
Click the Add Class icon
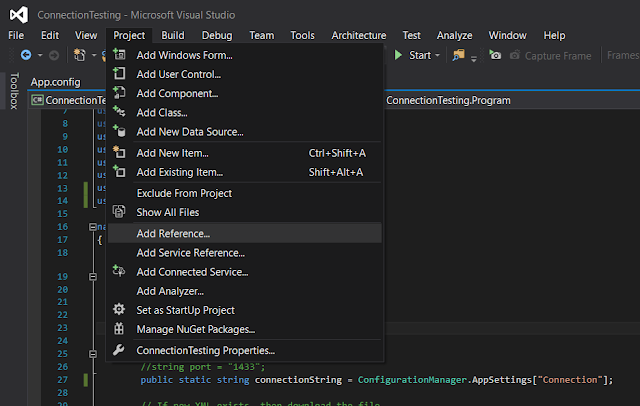click(x=119, y=112)
